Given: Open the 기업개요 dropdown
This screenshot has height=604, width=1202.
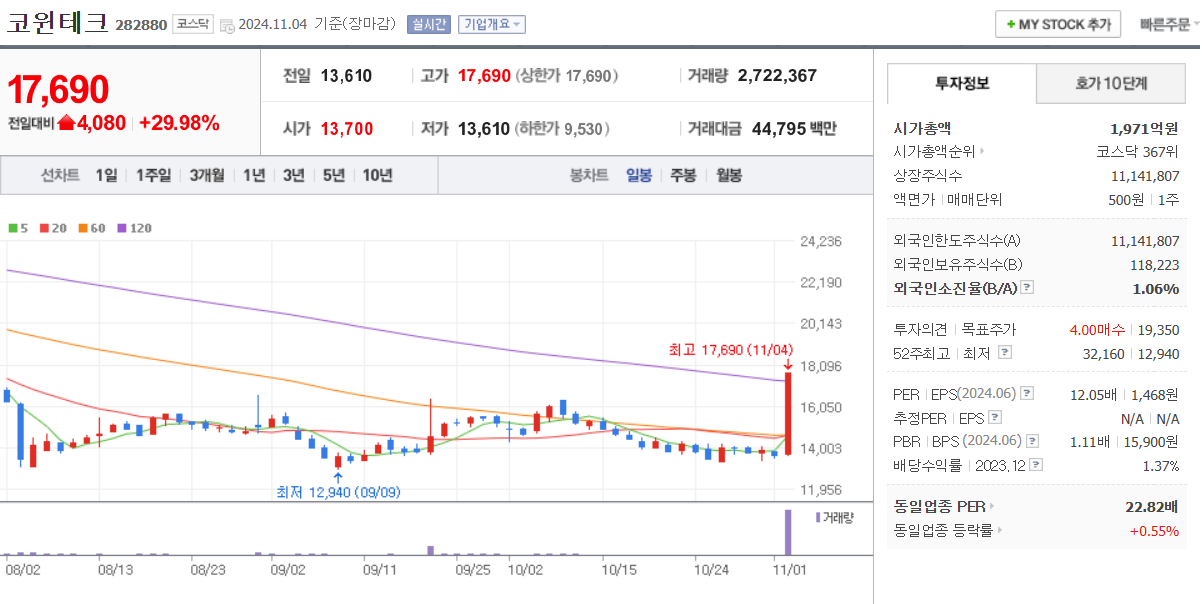Looking at the screenshot, I should click(492, 25).
